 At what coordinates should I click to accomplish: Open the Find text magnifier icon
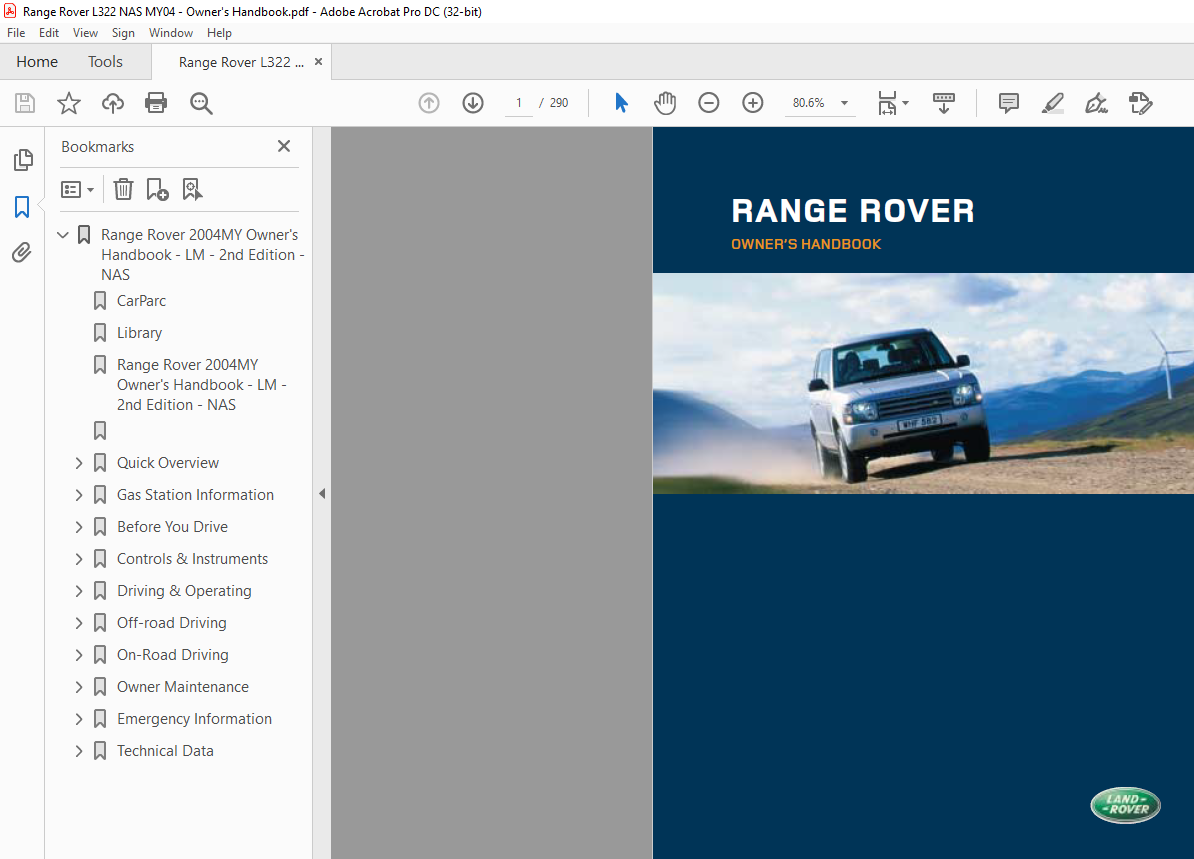(201, 103)
